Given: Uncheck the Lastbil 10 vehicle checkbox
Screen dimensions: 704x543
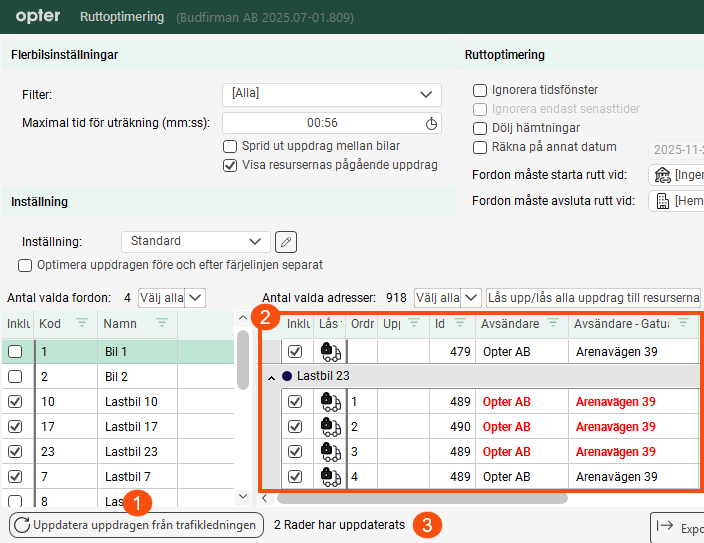Looking at the screenshot, I should pos(16,402).
